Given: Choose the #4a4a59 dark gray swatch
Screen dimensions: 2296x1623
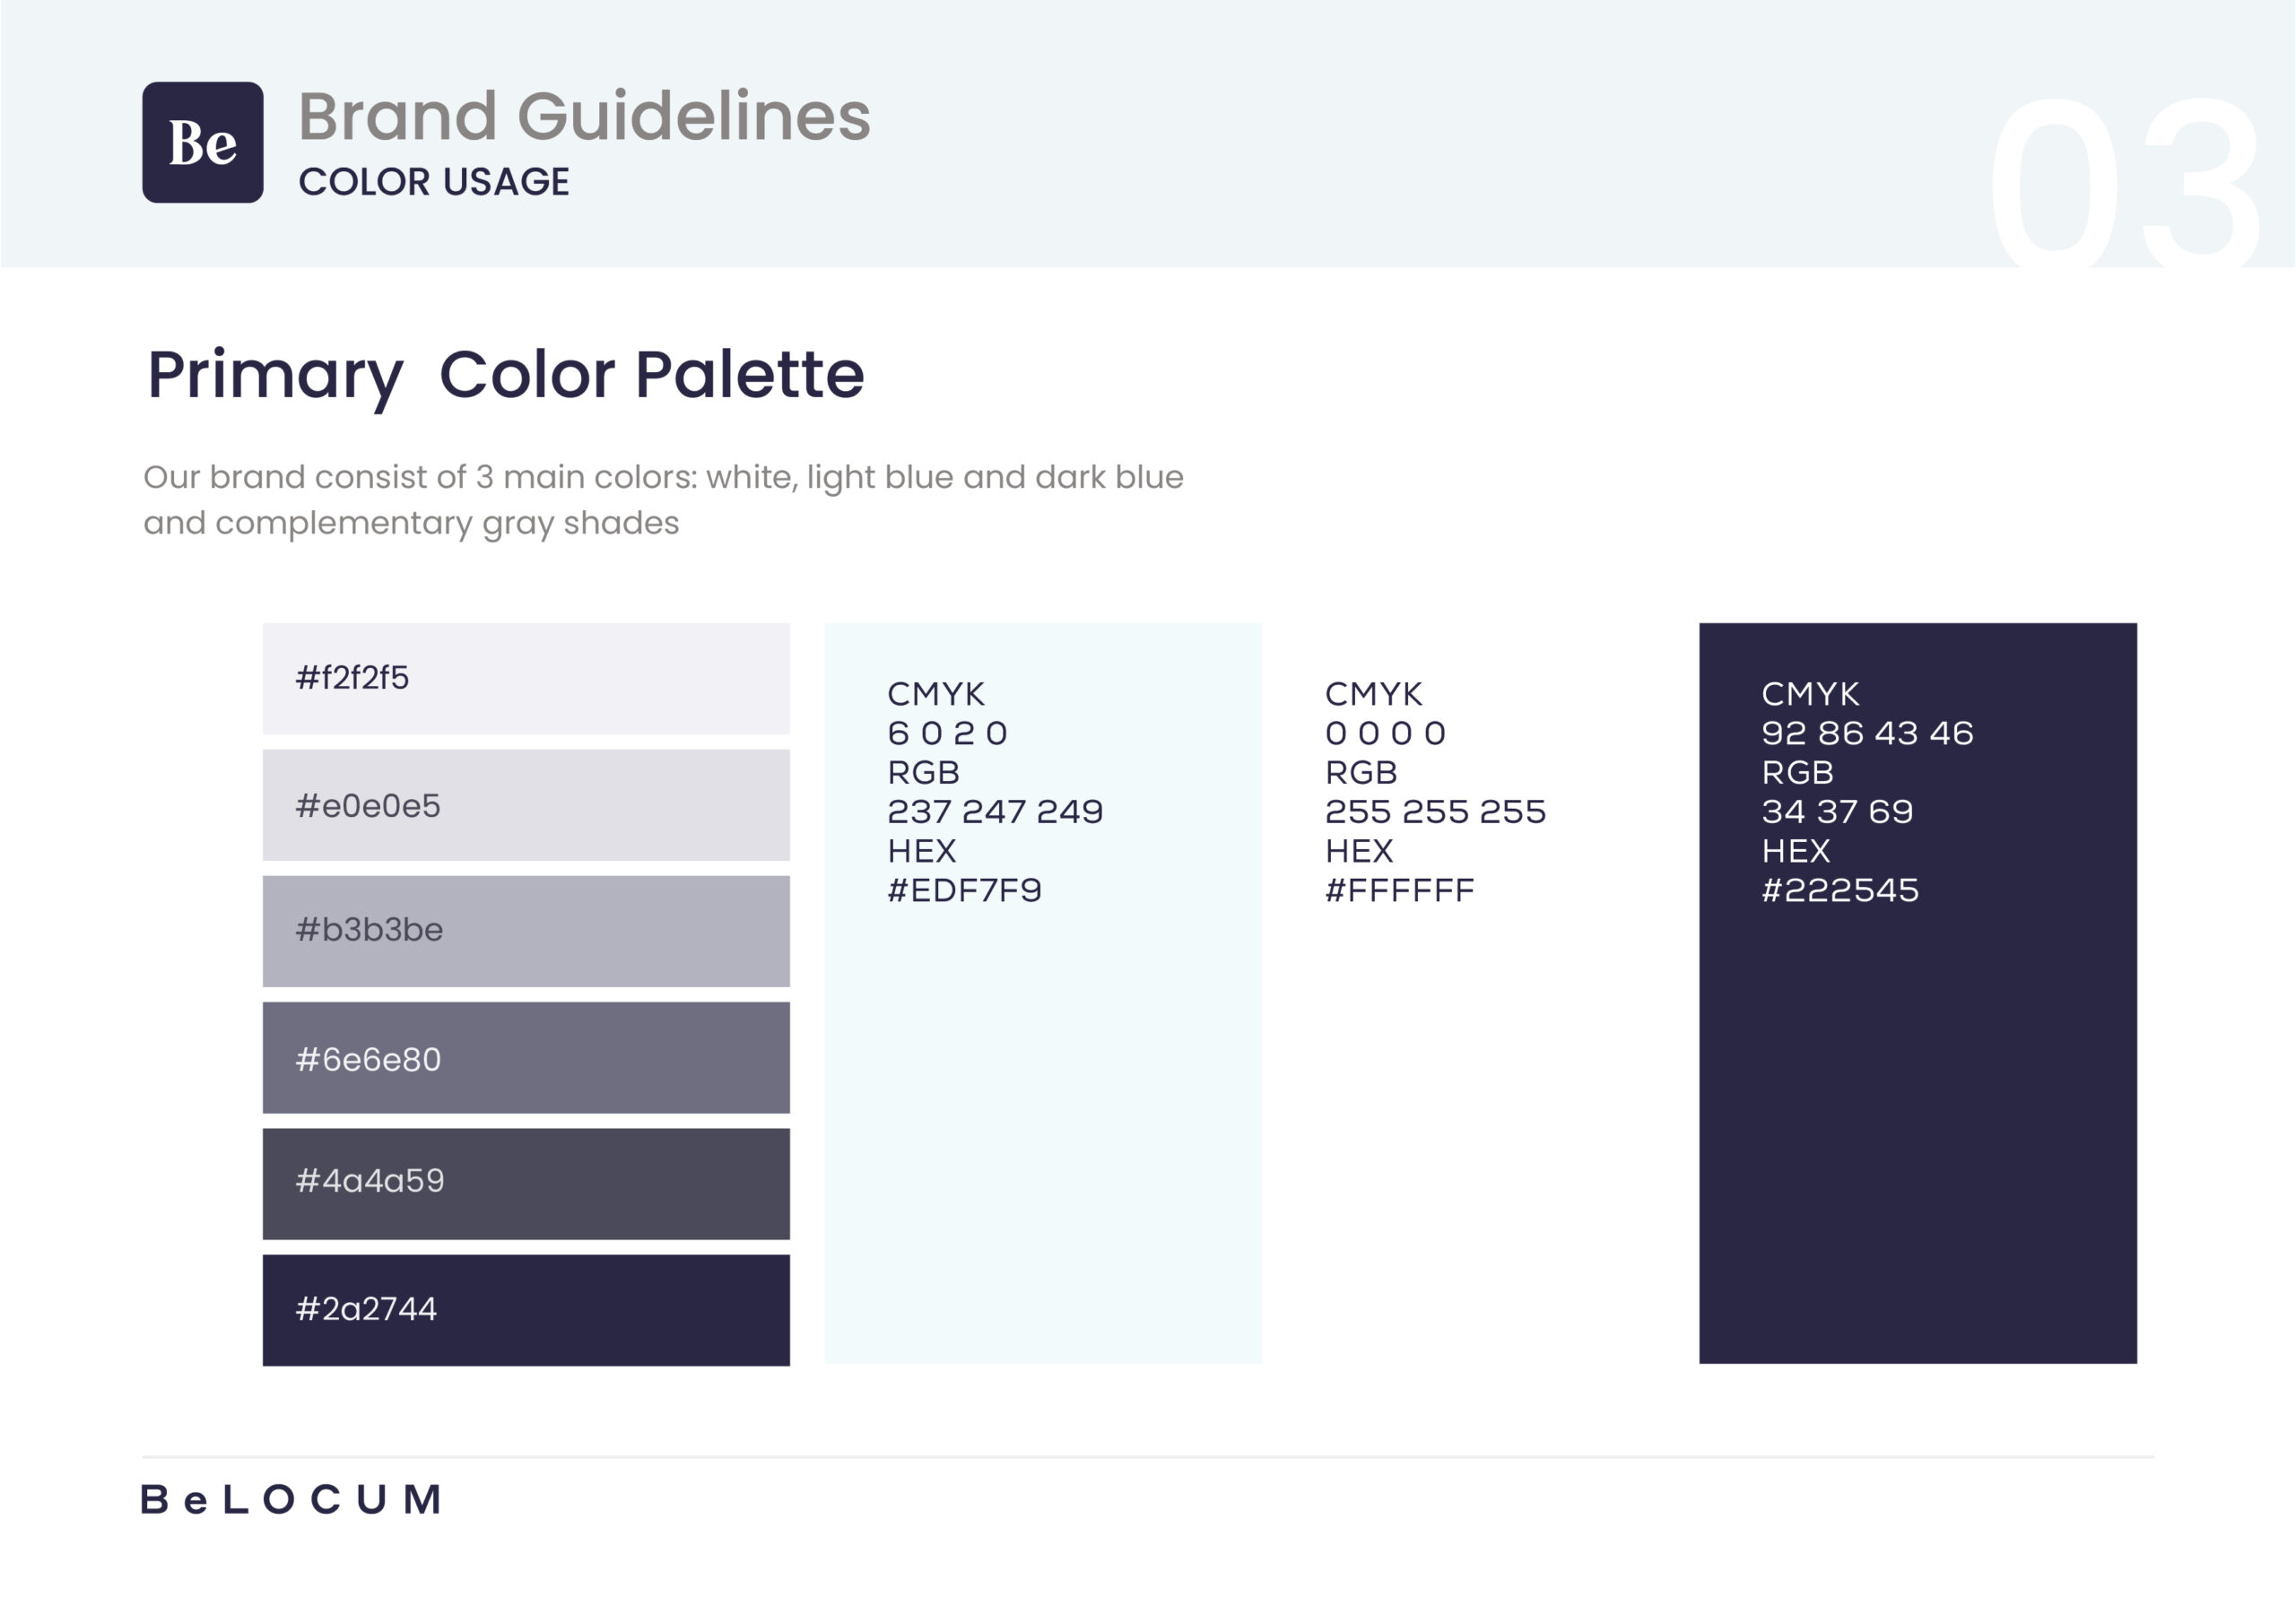Looking at the screenshot, I should click(526, 1183).
